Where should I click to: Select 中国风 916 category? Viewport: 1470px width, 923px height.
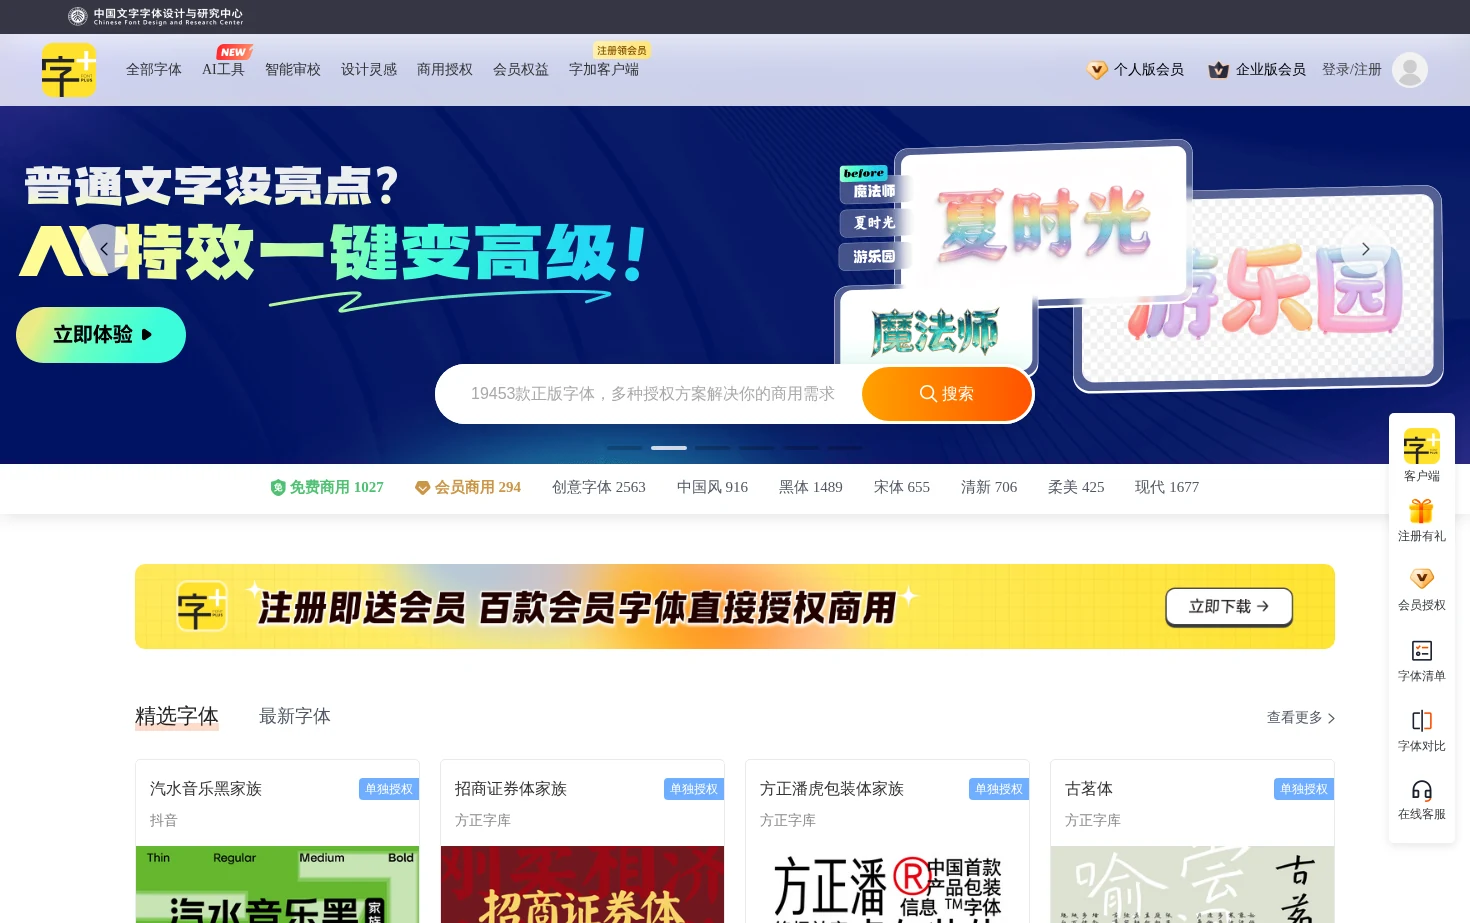[x=712, y=487]
